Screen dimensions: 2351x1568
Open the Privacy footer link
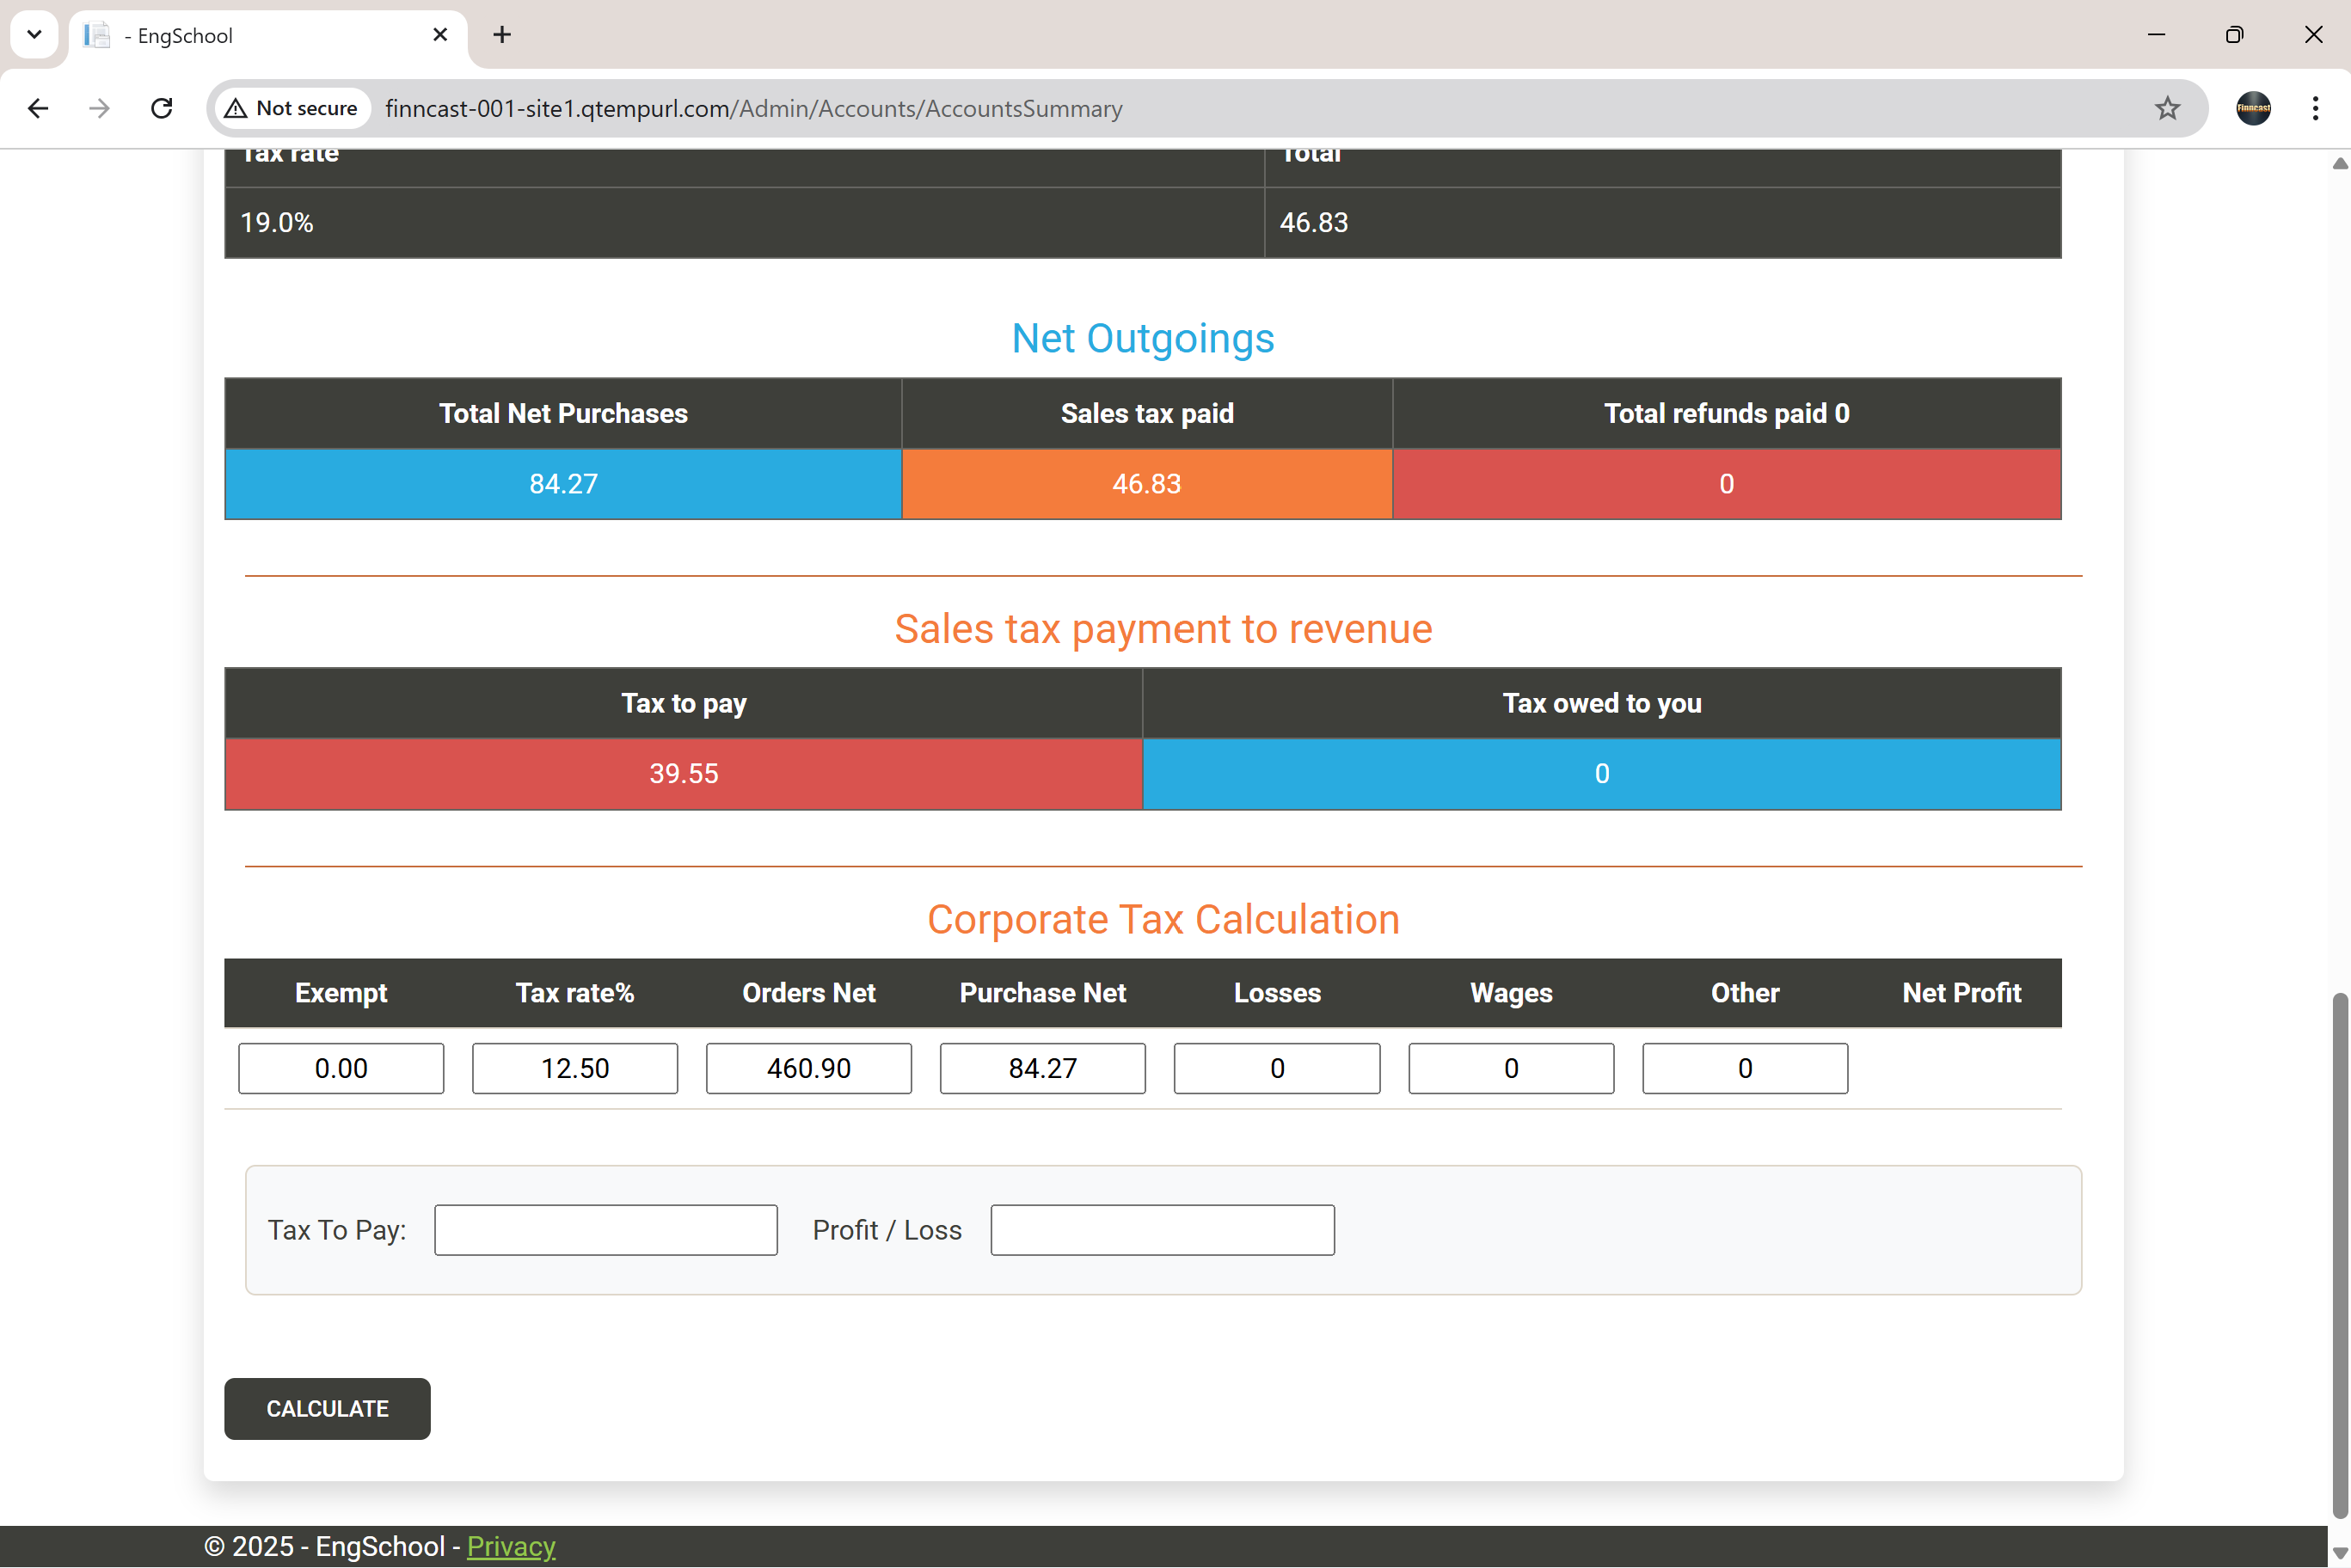click(x=510, y=1546)
